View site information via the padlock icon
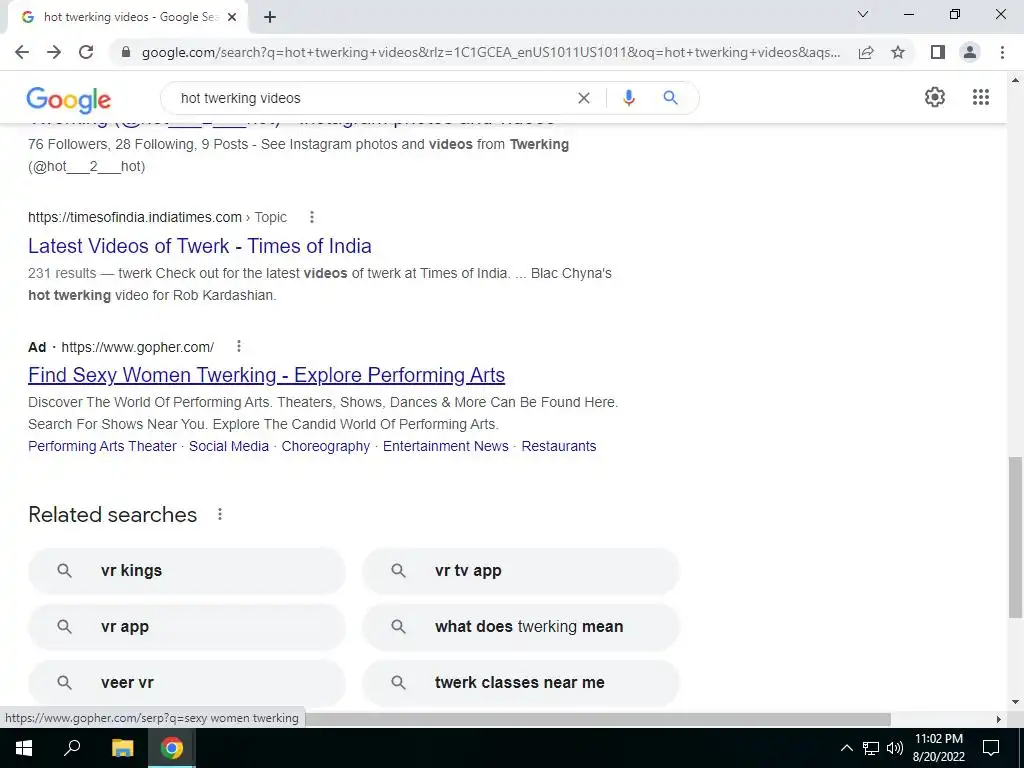 [126, 52]
